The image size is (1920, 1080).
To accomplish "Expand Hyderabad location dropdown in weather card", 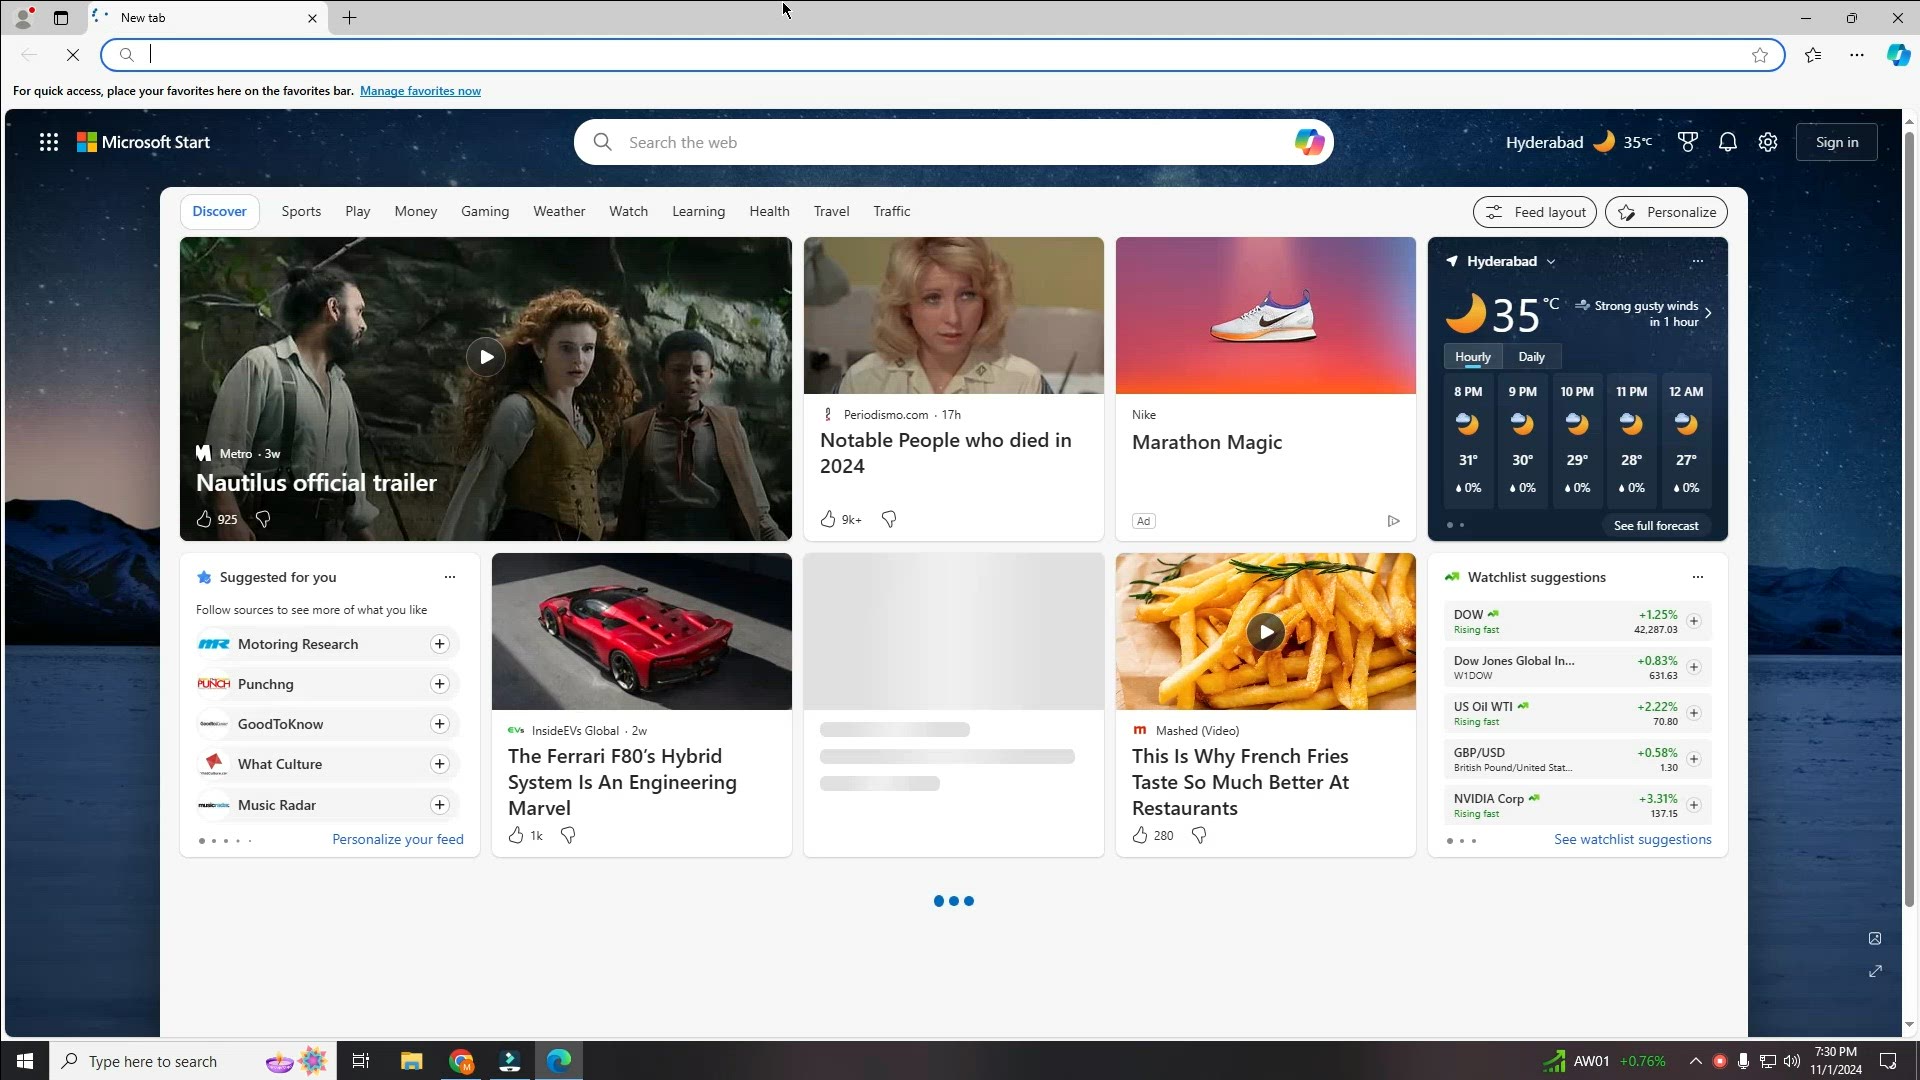I will click(1551, 262).
